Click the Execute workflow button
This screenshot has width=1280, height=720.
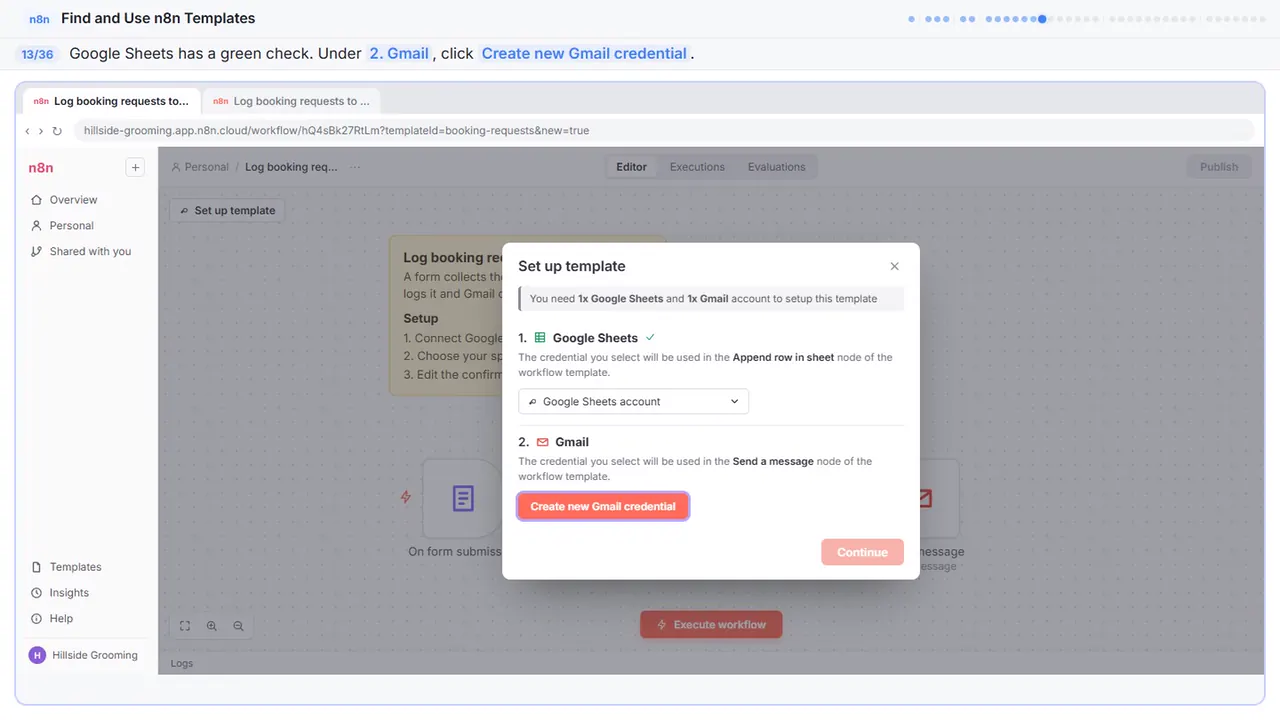tap(711, 625)
